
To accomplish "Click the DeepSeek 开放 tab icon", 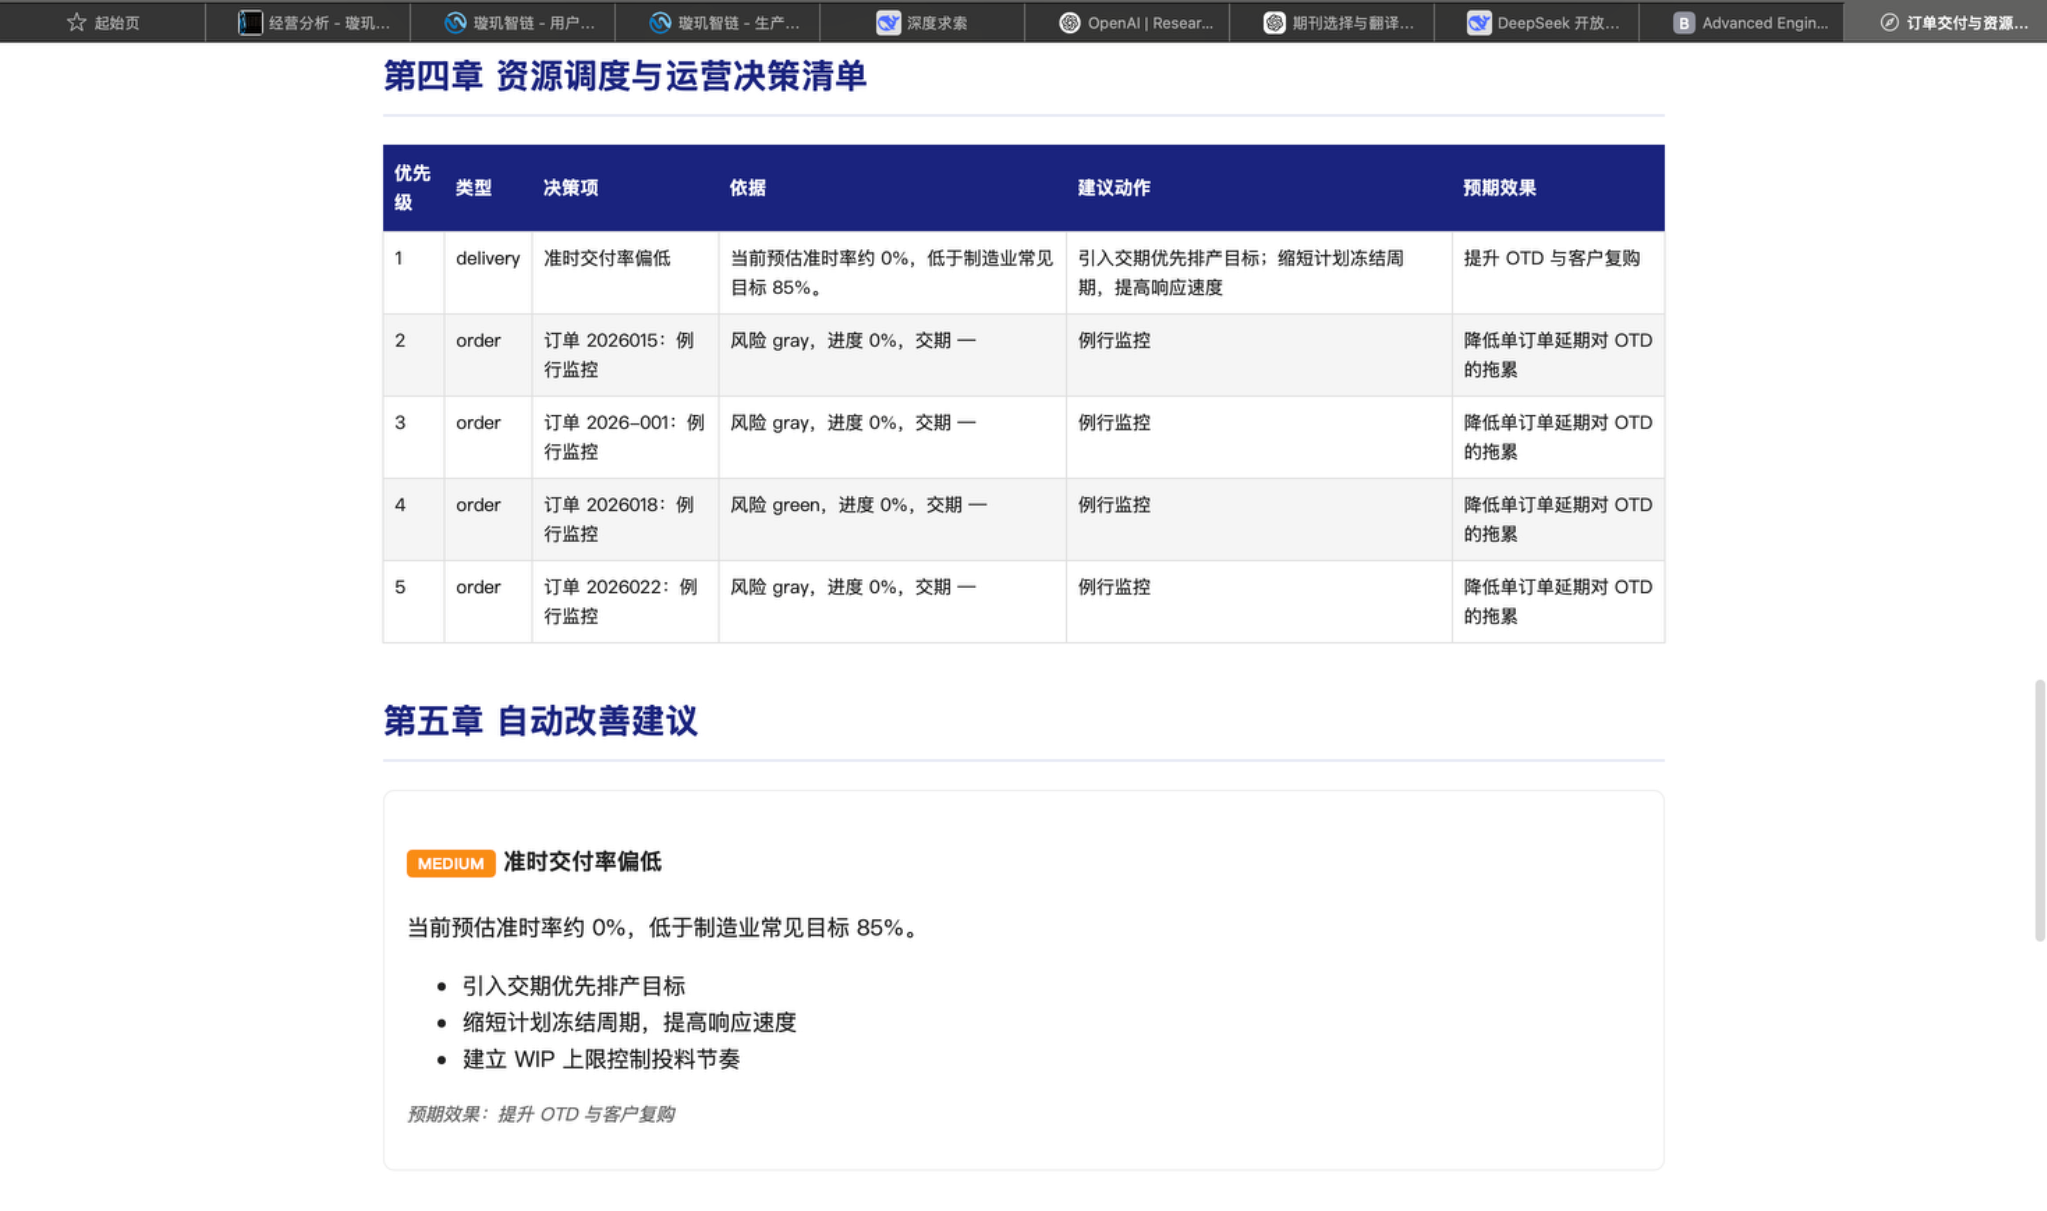I will (x=1479, y=22).
